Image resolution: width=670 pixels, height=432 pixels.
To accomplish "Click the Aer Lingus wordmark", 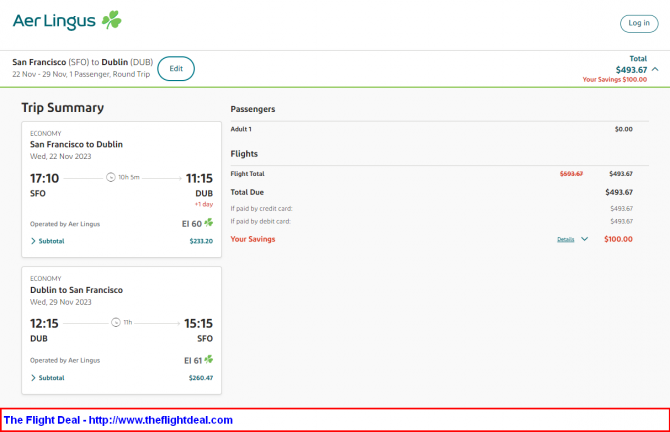I will [x=54, y=21].
